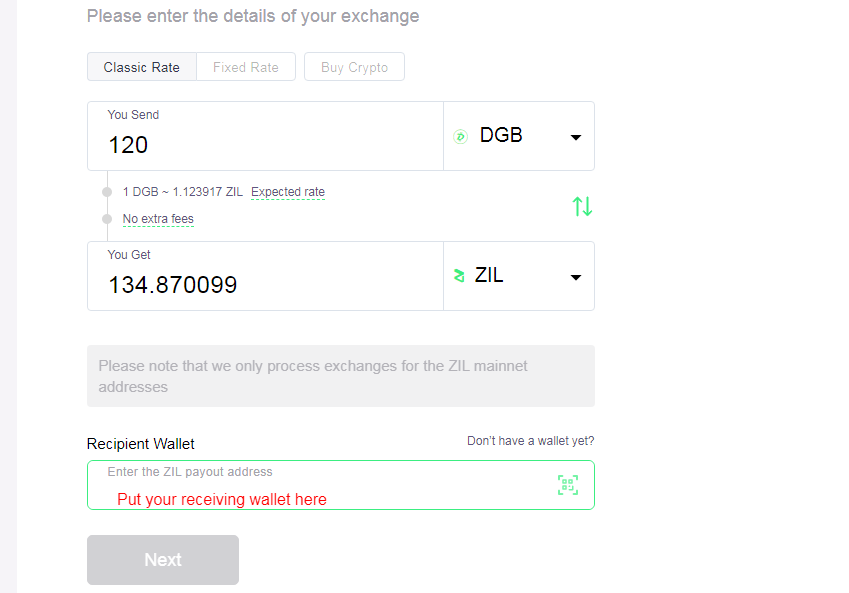Focus the You Send amount field
Image resolution: width=849 pixels, height=593 pixels.
(265, 136)
